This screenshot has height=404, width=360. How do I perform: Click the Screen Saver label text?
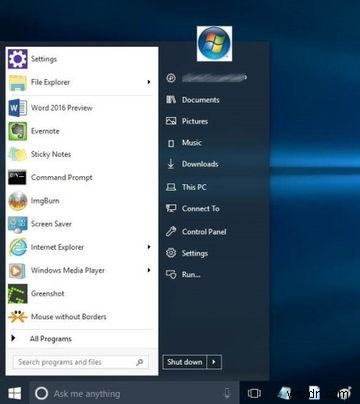click(x=51, y=224)
